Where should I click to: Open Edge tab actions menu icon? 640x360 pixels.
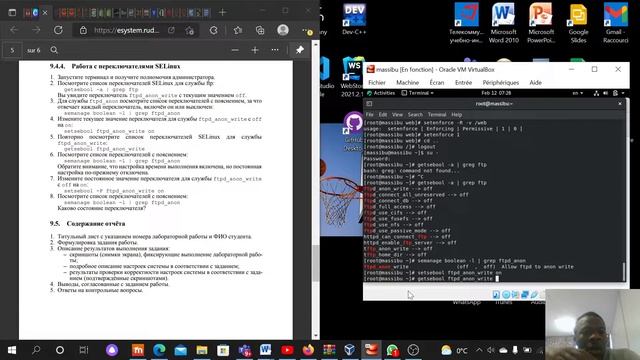point(12,12)
